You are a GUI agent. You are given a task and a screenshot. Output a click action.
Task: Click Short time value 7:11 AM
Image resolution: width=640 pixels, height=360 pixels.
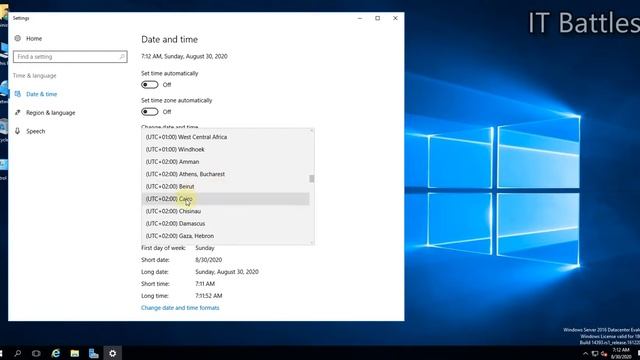205,284
